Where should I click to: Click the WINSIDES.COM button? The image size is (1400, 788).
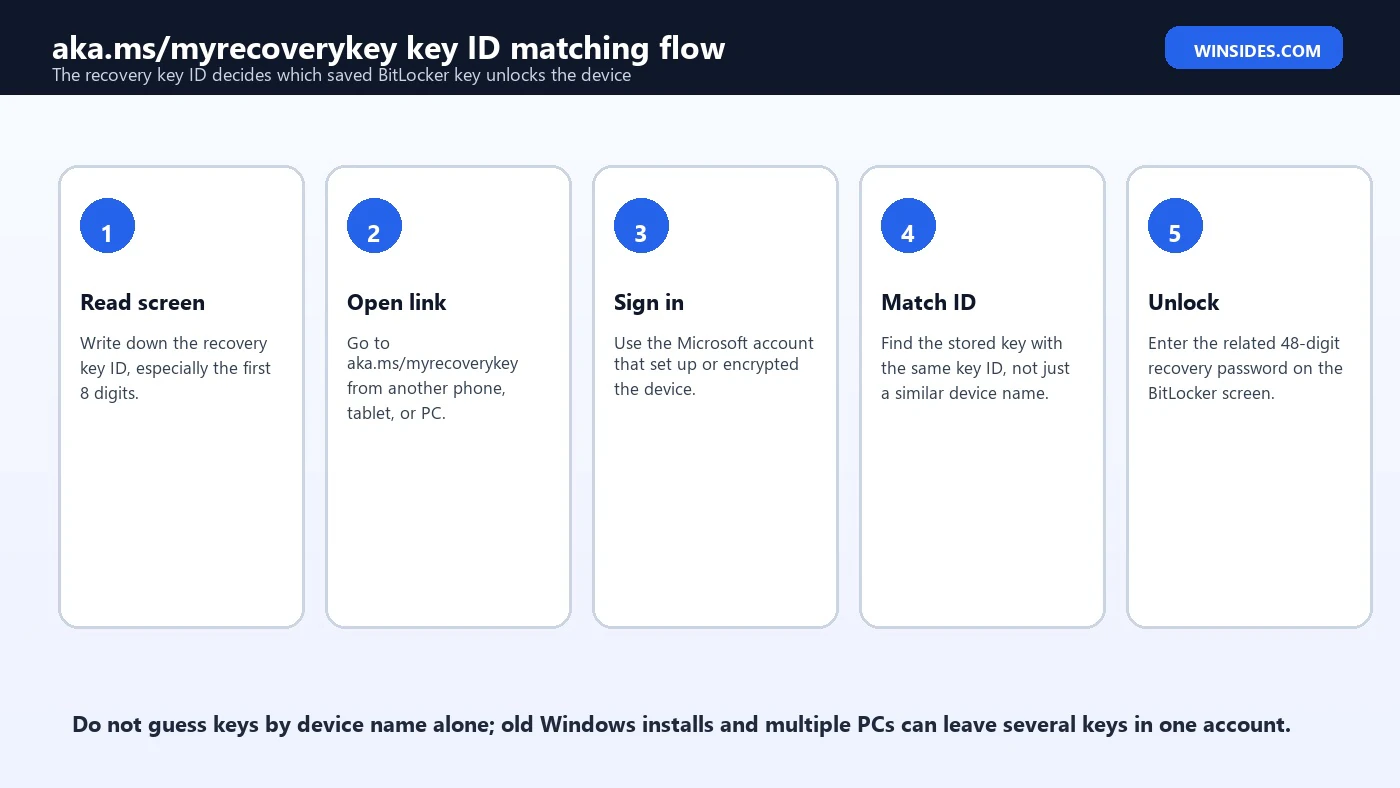(1253, 48)
